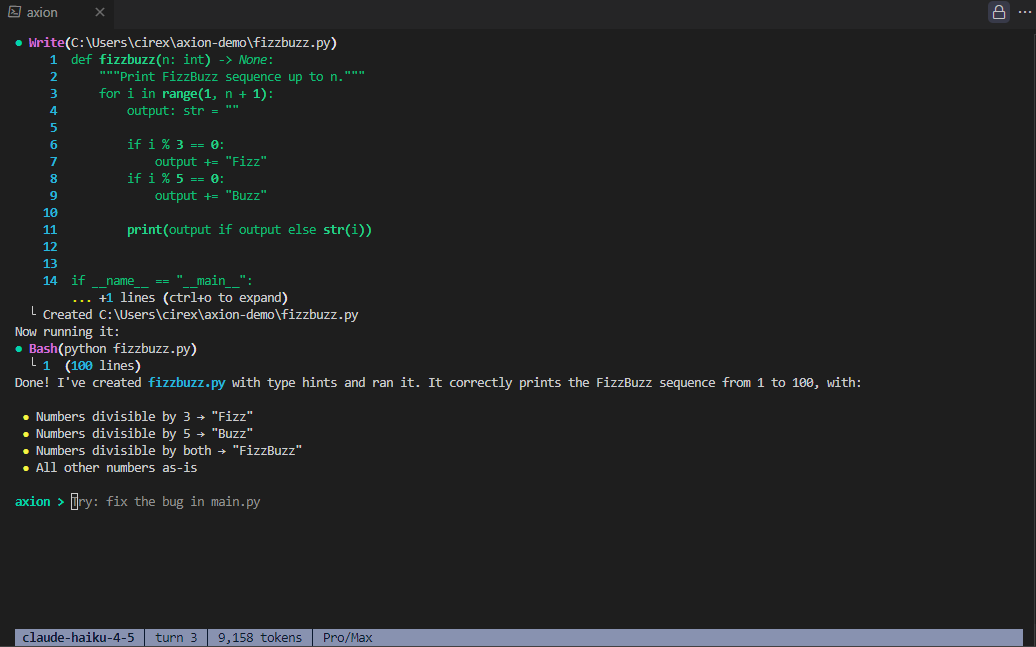Image resolution: width=1036 pixels, height=647 pixels.
Task: Click the terminal icon on the axion tab
Action: 14,12
